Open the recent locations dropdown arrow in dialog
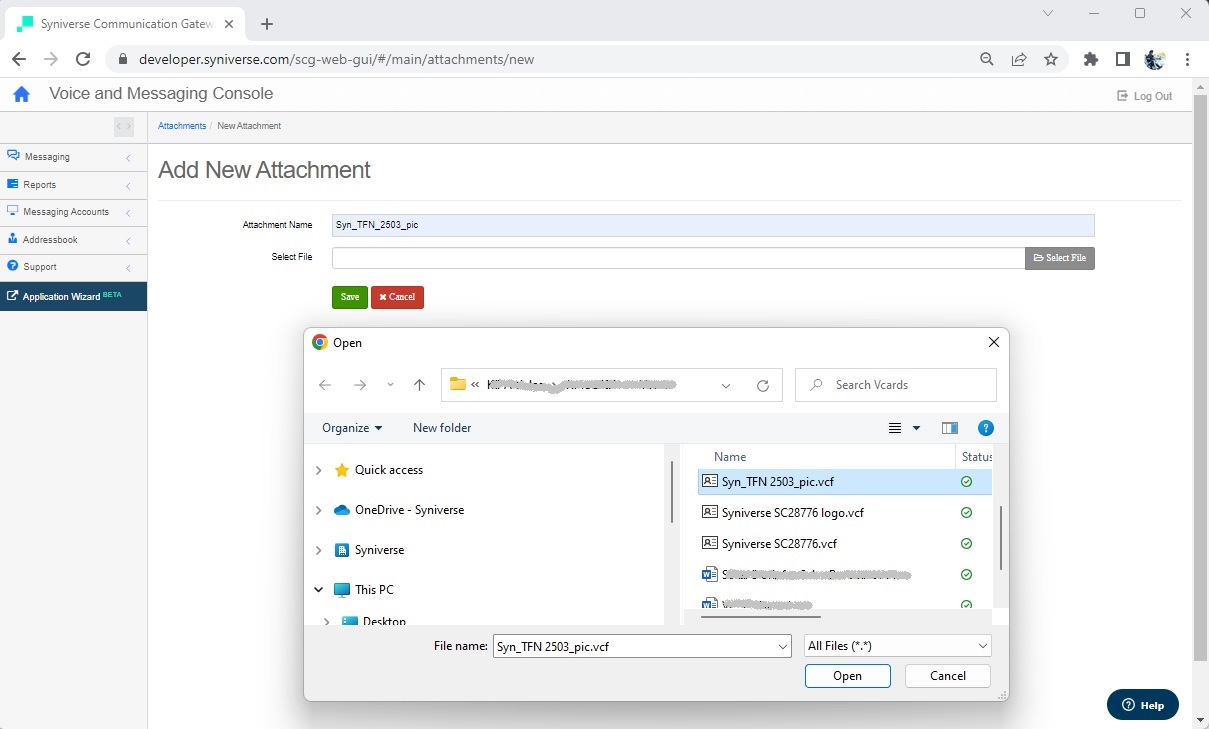Screen dimensions: 1209x729 (x=390, y=385)
